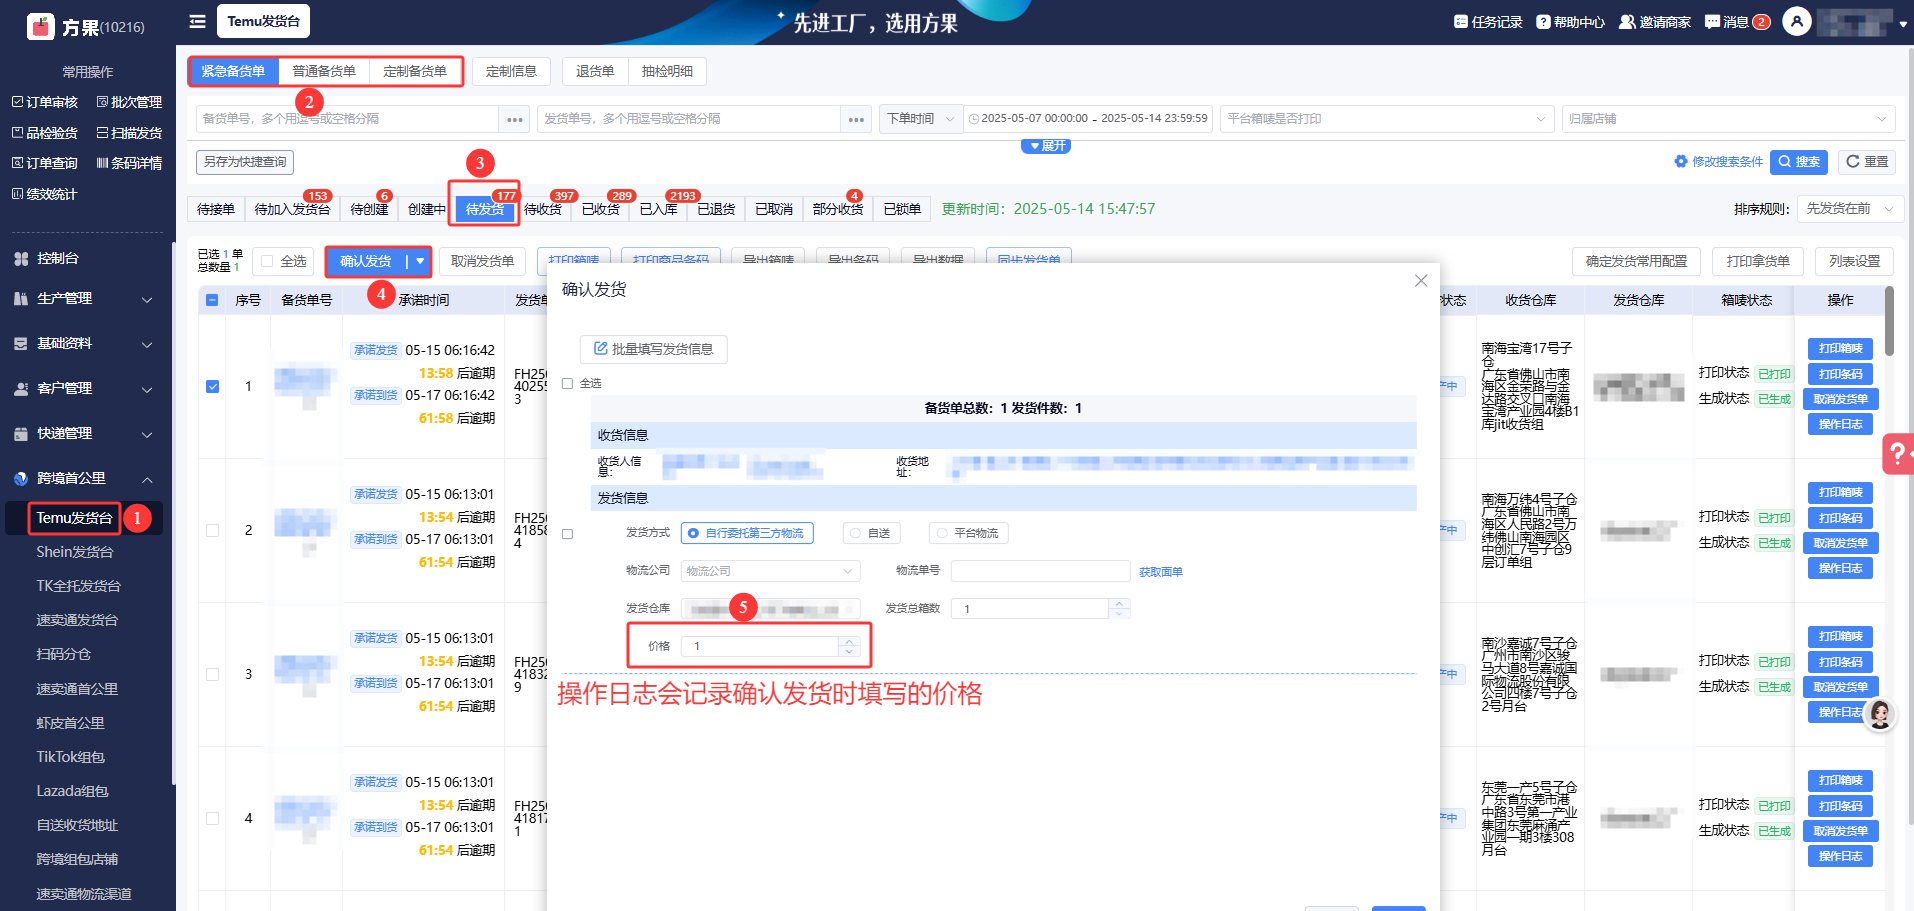Check 全选 next to 确认发货 button
The image size is (1914, 911).
point(267,261)
